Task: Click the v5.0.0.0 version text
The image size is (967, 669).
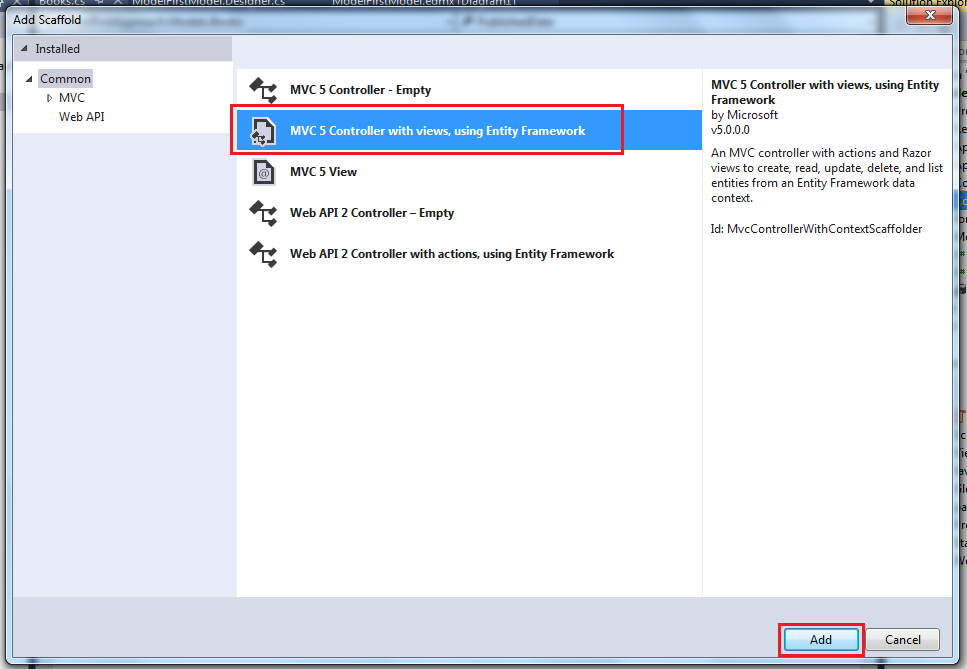Action: pyautogui.click(x=730, y=130)
